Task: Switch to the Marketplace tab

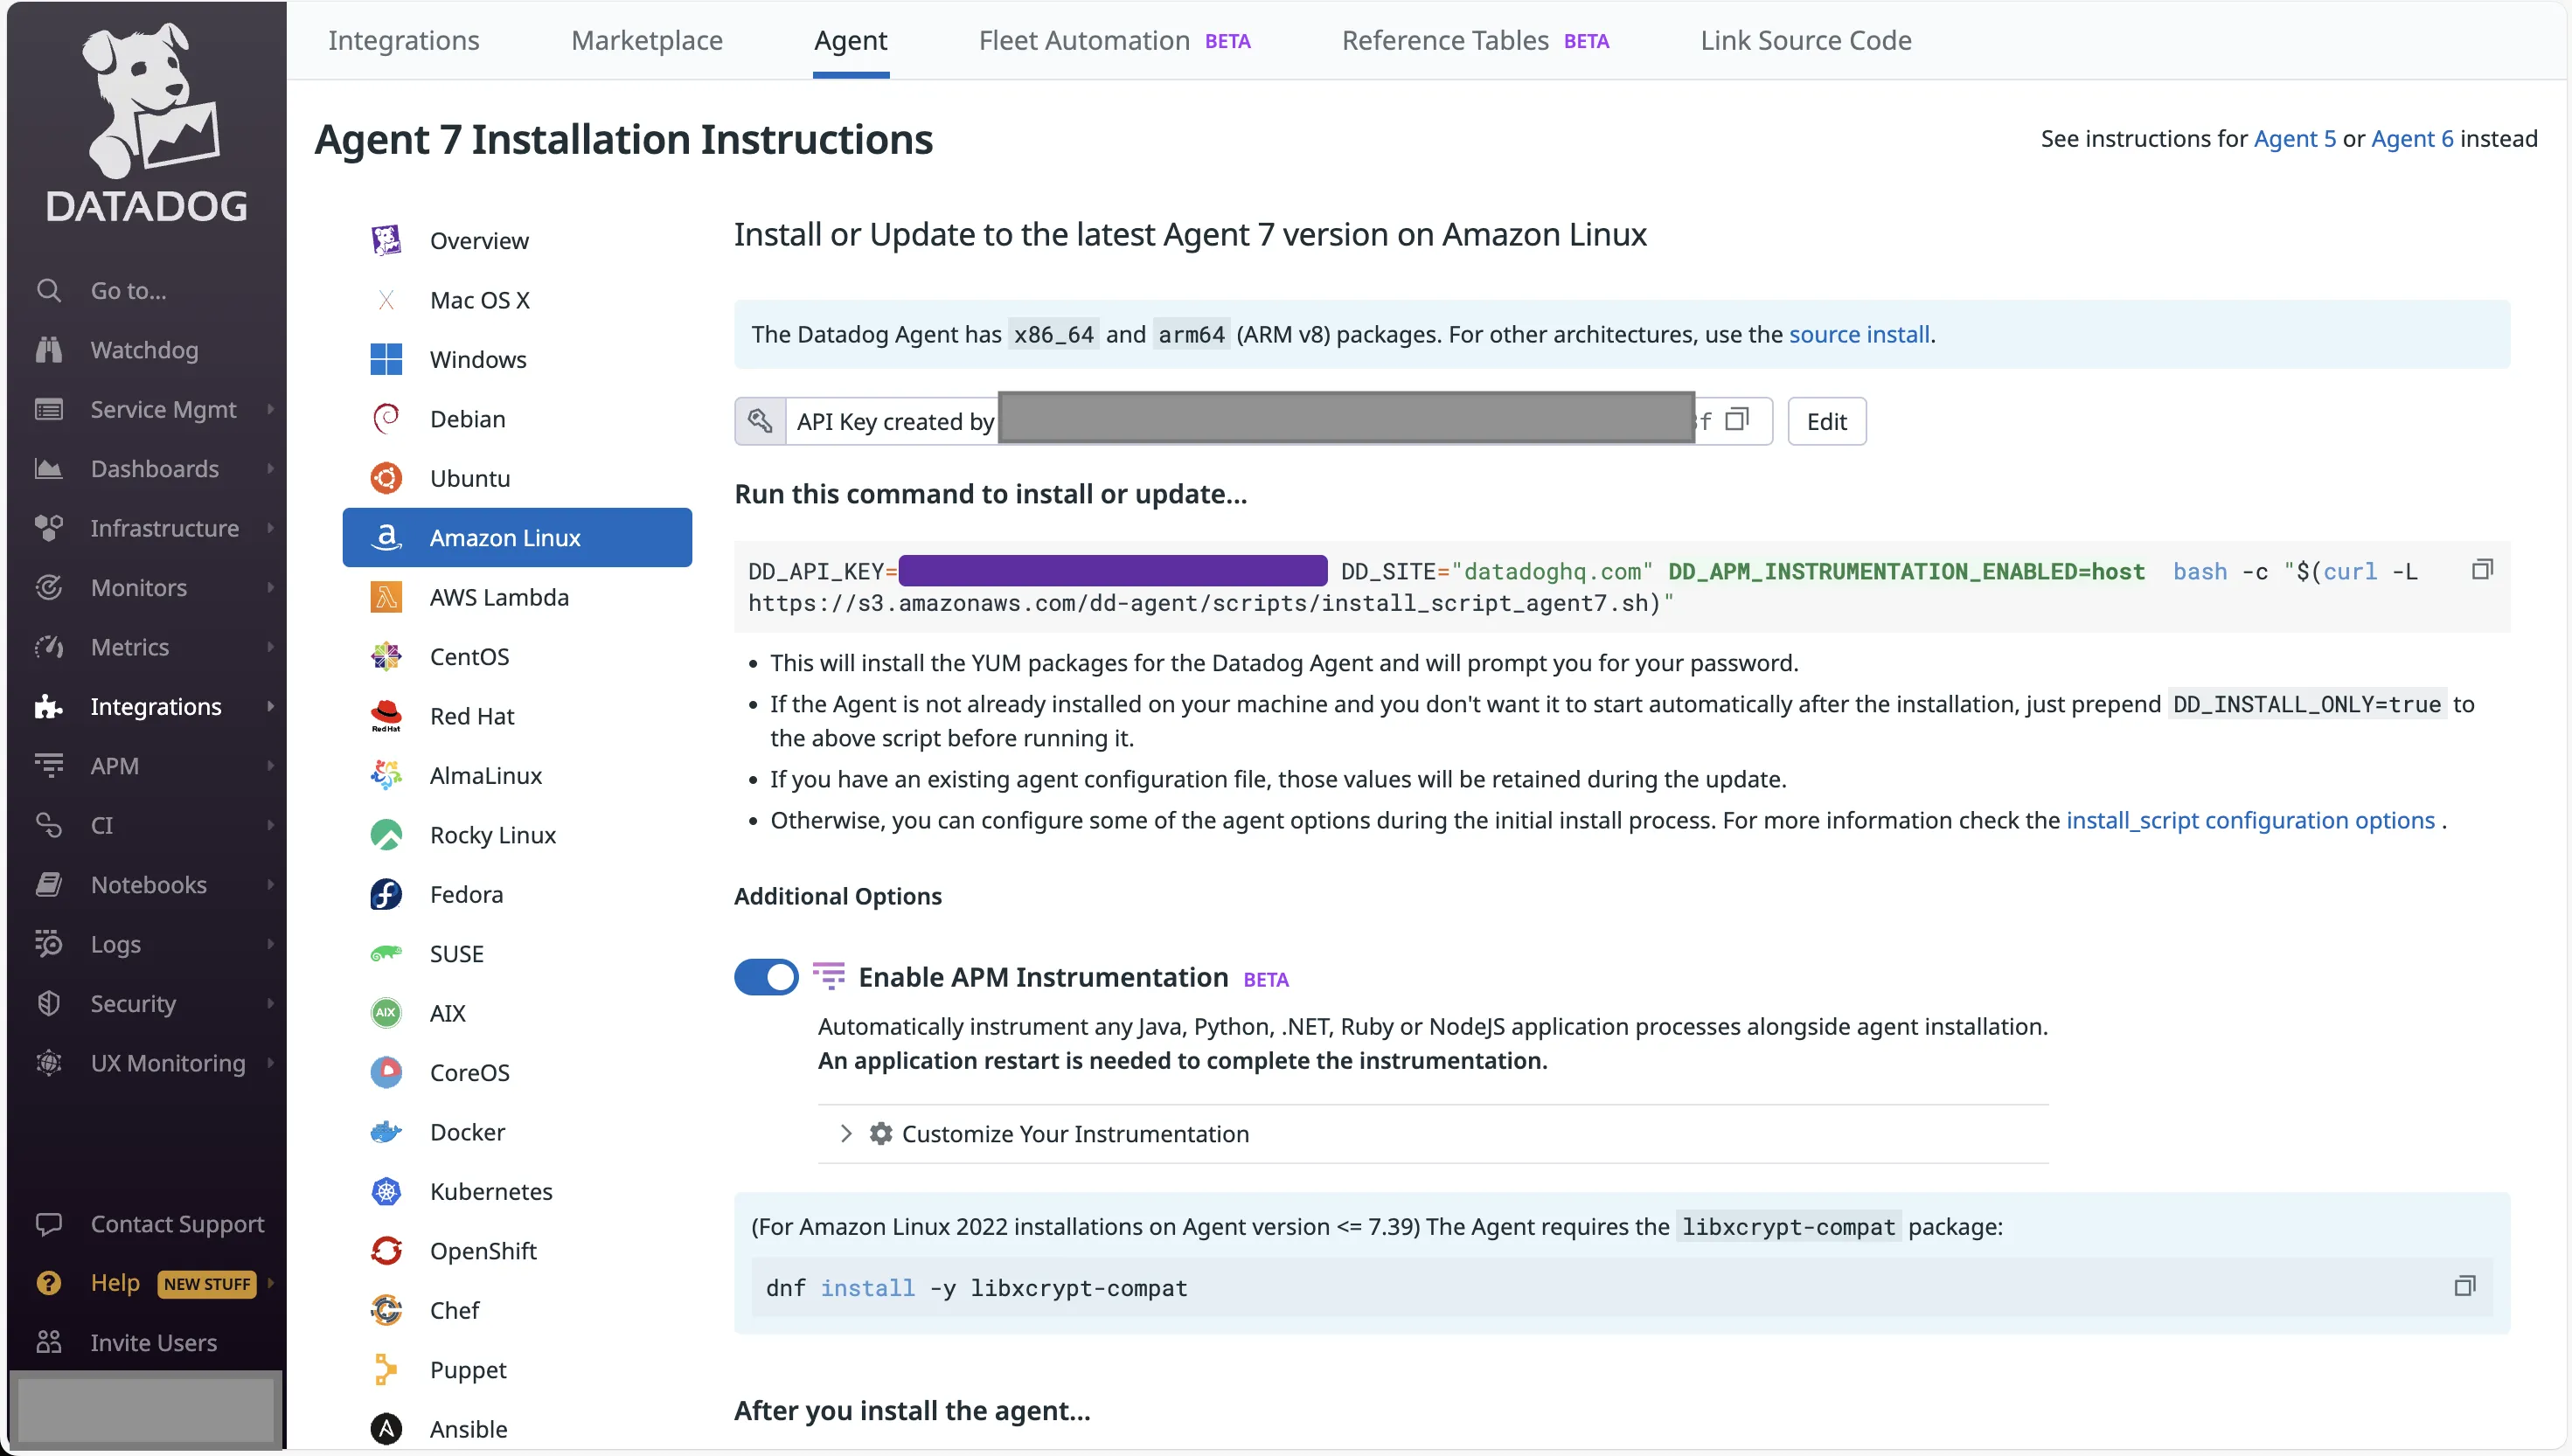Action: pyautogui.click(x=647, y=38)
